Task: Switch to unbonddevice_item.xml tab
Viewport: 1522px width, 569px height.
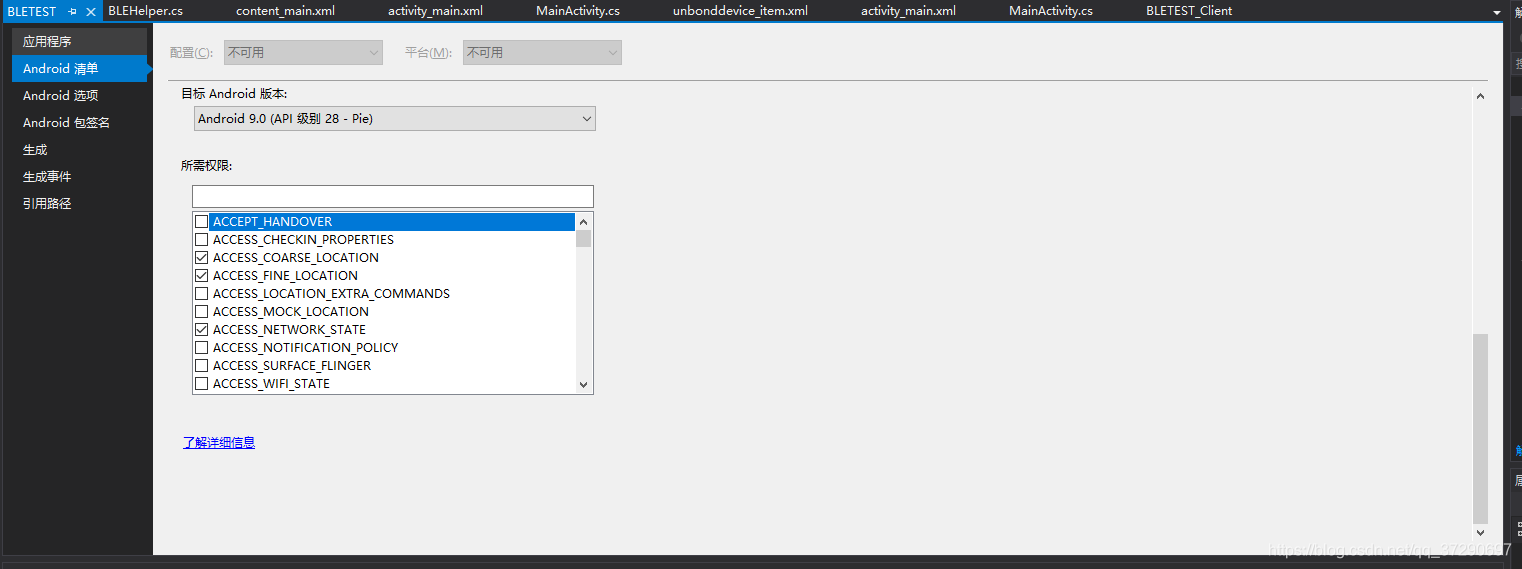Action: [x=740, y=11]
